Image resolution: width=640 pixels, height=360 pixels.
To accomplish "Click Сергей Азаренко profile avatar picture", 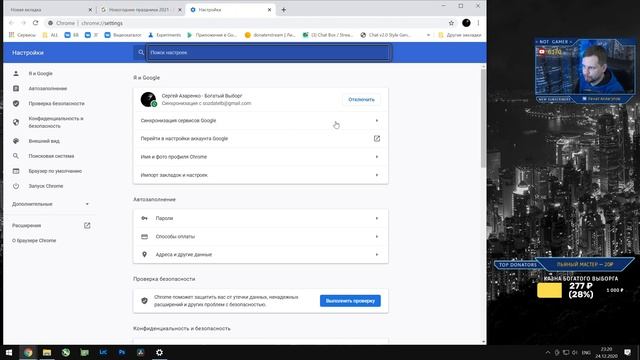I will coord(148,100).
